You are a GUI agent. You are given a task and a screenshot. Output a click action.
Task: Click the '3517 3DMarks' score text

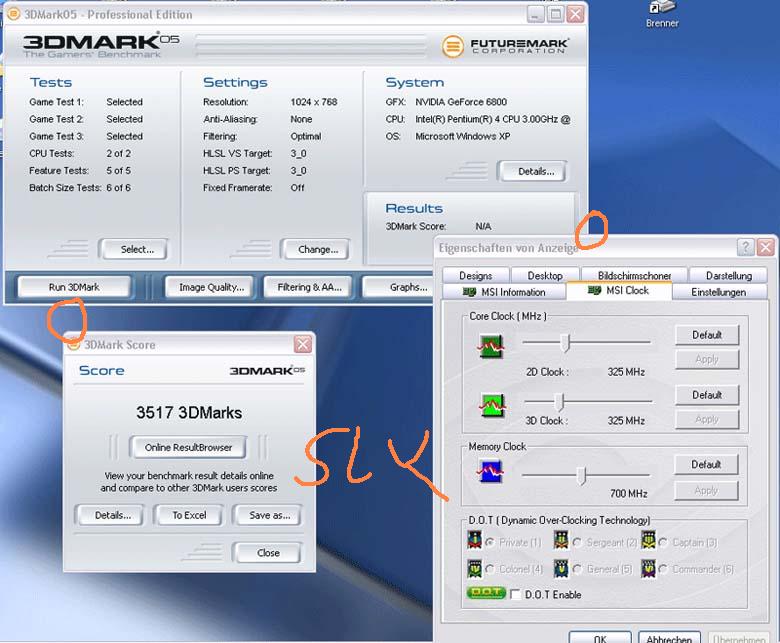coord(189,413)
